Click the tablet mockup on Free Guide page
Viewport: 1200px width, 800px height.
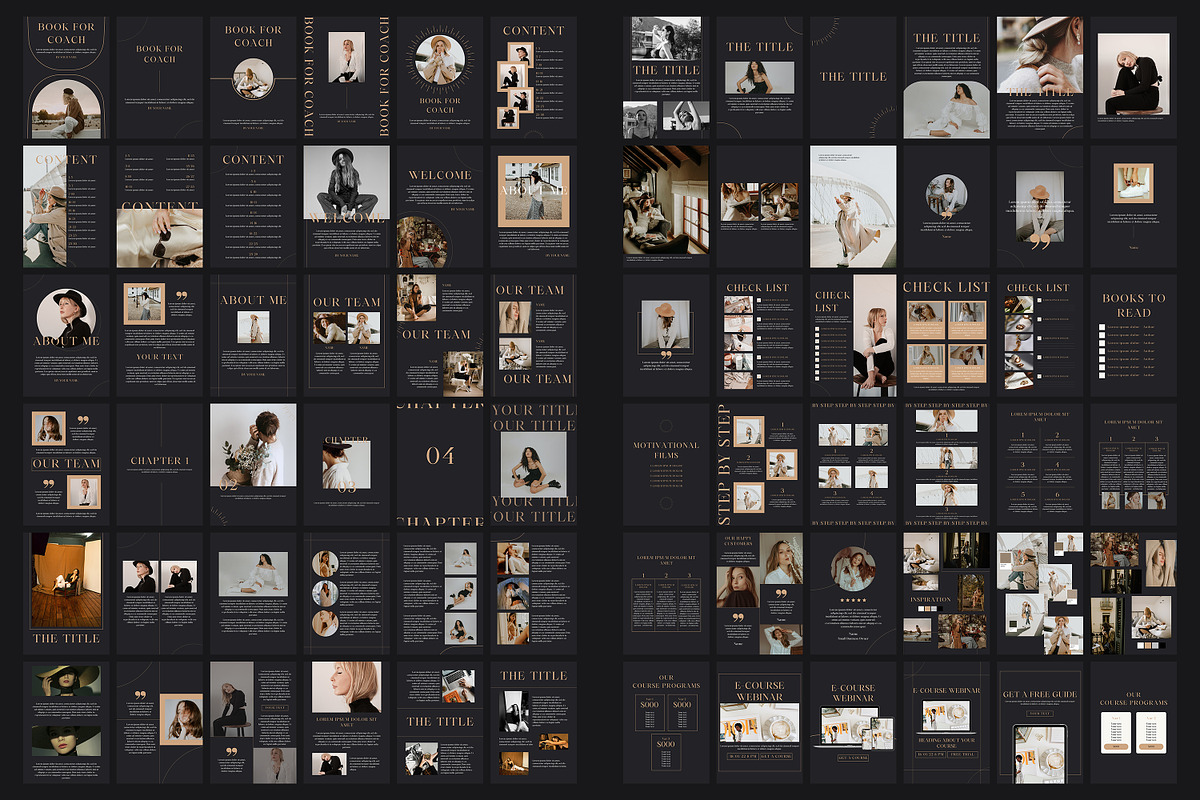point(1040,752)
